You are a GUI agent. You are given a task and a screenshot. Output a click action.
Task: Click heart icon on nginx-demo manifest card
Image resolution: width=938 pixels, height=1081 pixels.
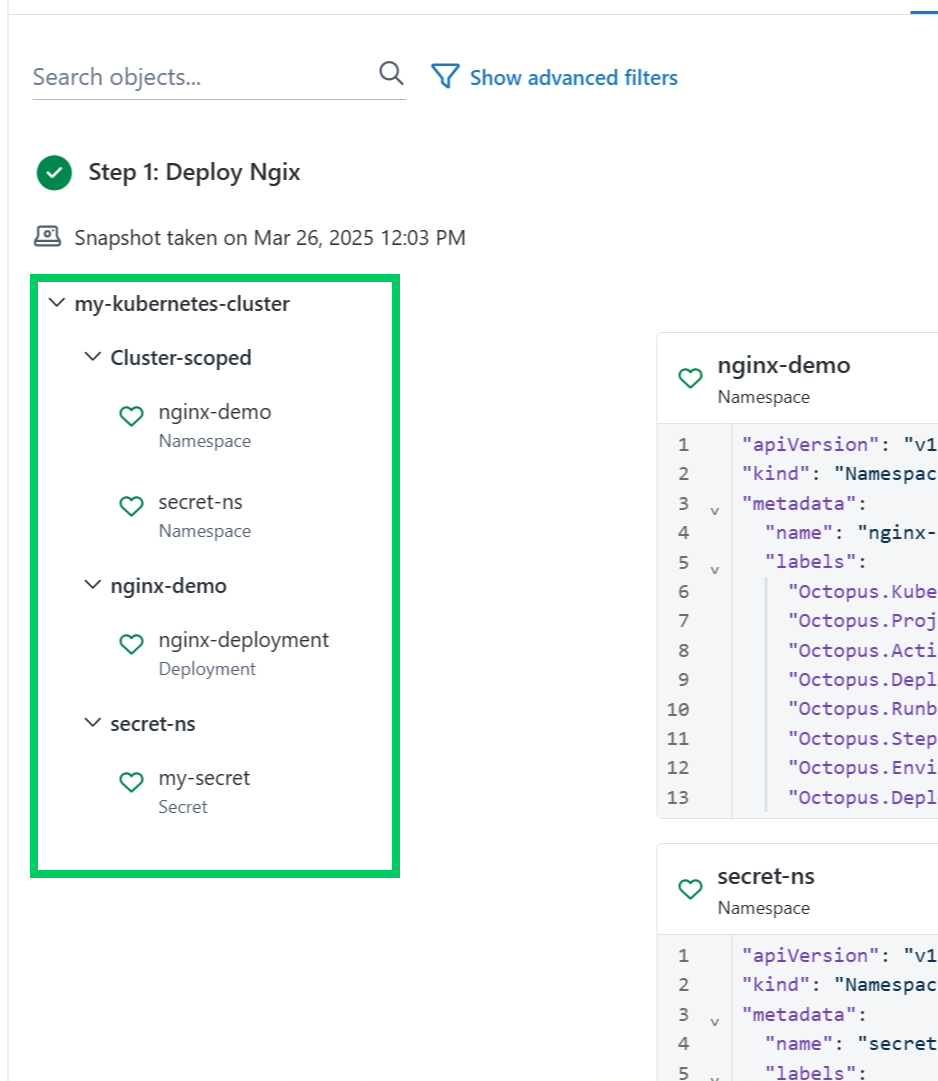tap(691, 378)
